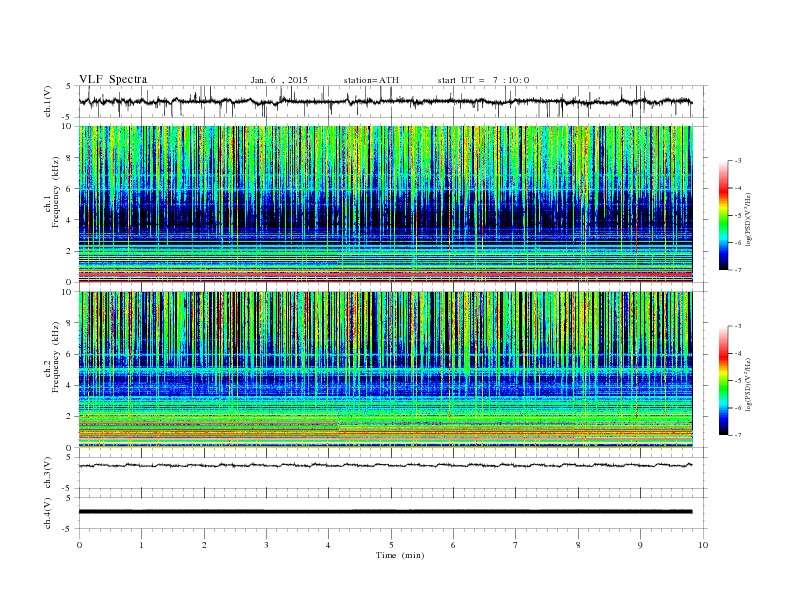The width and height of the screenshot is (792, 612).
Task: Click the ch.1 "Frequency (kHz)" axis label
Action: 56,192
